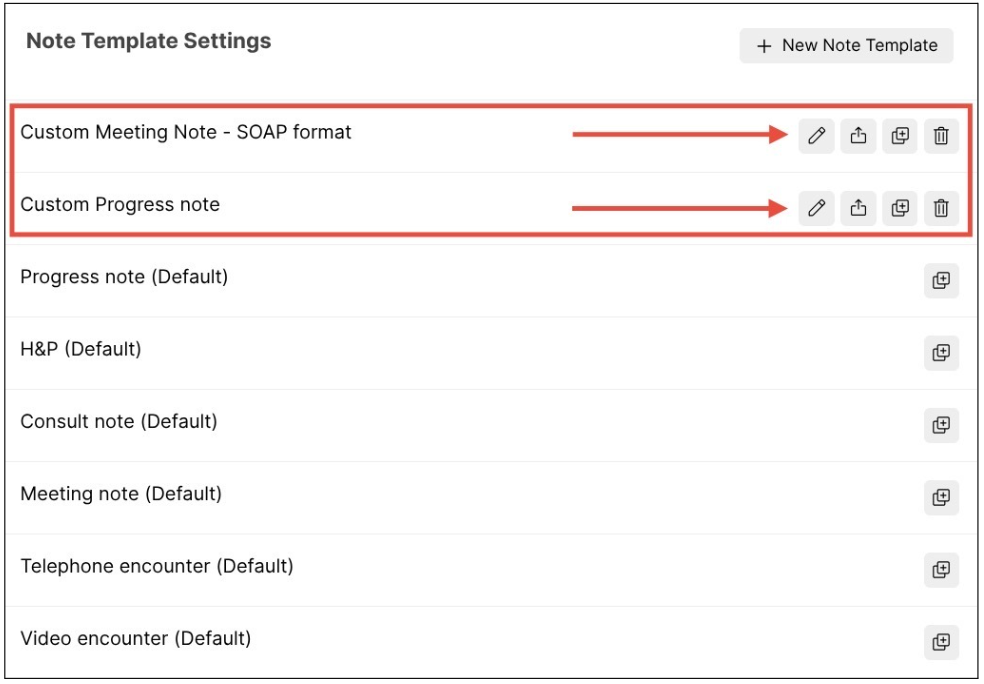Viewport: 984px width, 684px height.
Task: Duplicate the Meeting note (Default) template
Action: pos(941,494)
